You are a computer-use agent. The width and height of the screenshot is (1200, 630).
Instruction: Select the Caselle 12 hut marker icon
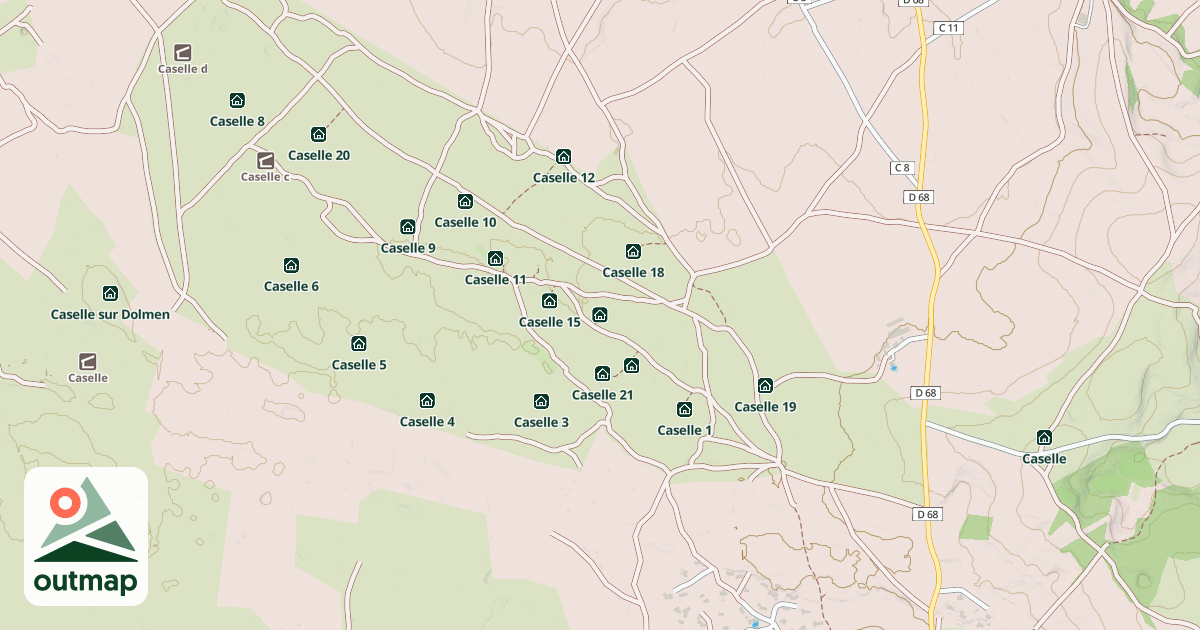tap(563, 156)
